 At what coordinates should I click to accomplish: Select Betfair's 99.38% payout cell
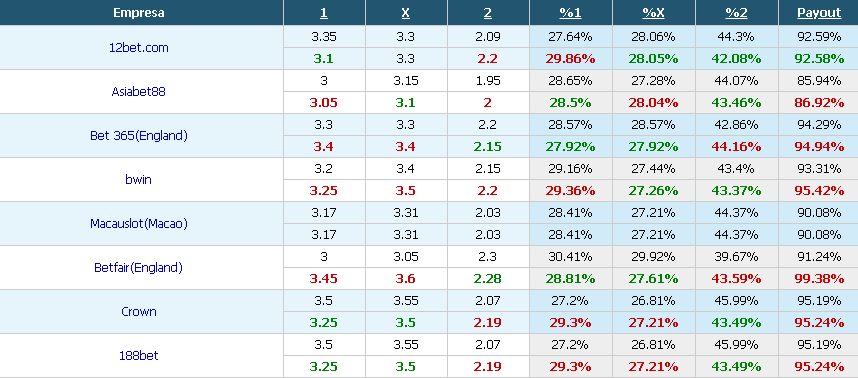point(819,278)
